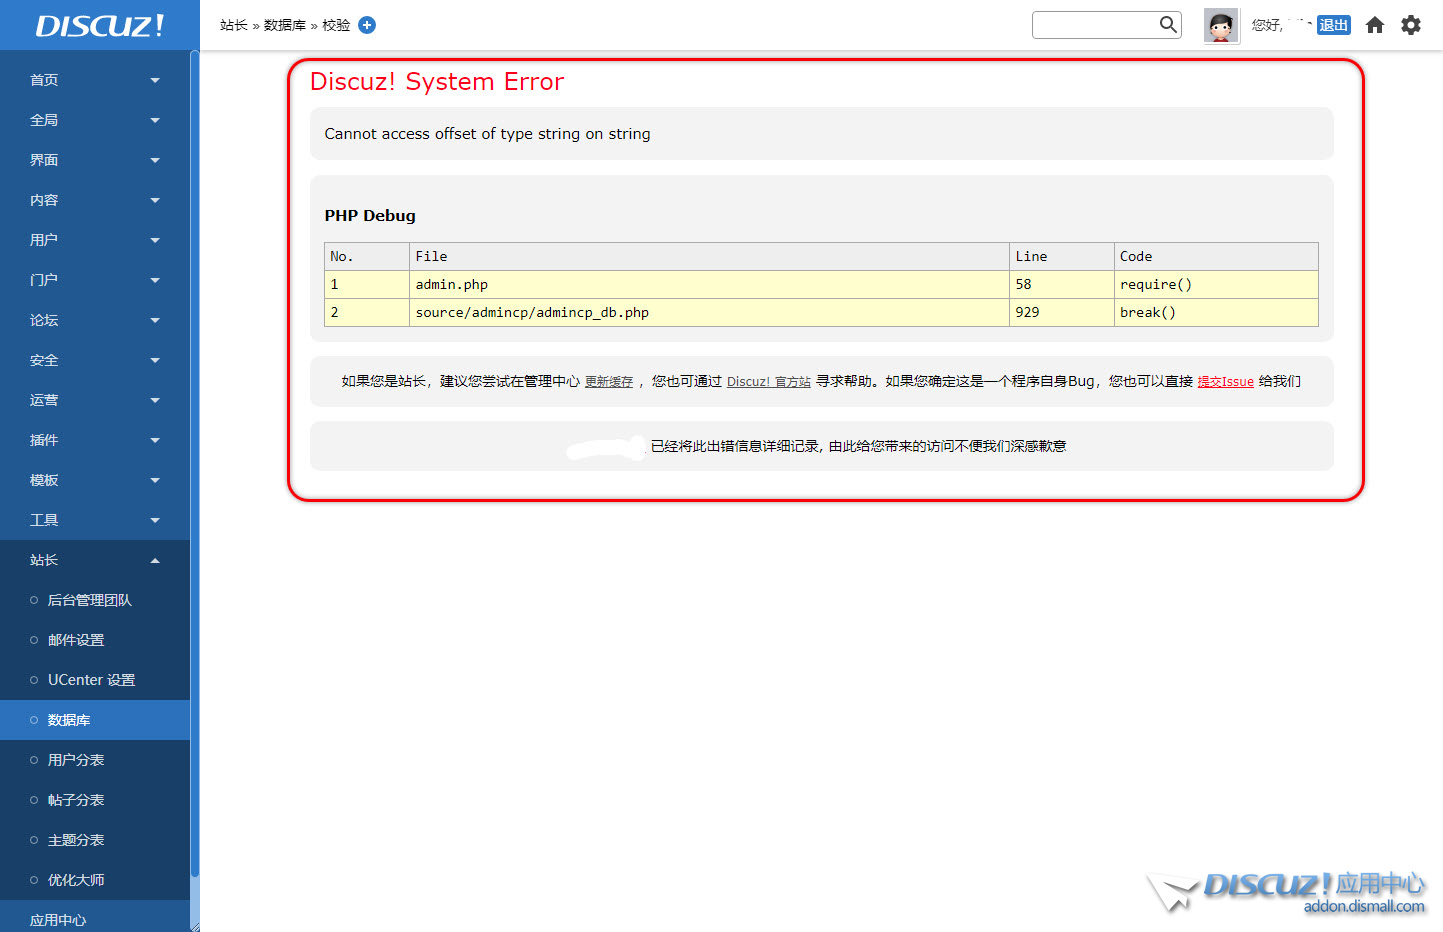Select UCenter 设置 submenu item
Screen dimensions: 1443x932
click(x=95, y=680)
